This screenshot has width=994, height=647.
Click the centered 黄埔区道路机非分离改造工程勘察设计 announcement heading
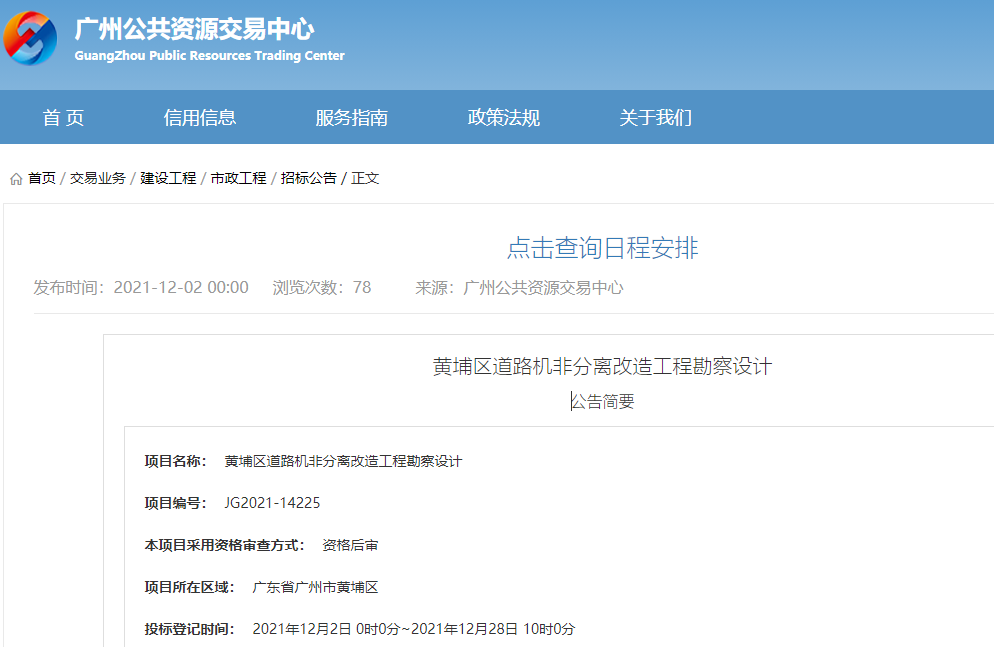602,366
